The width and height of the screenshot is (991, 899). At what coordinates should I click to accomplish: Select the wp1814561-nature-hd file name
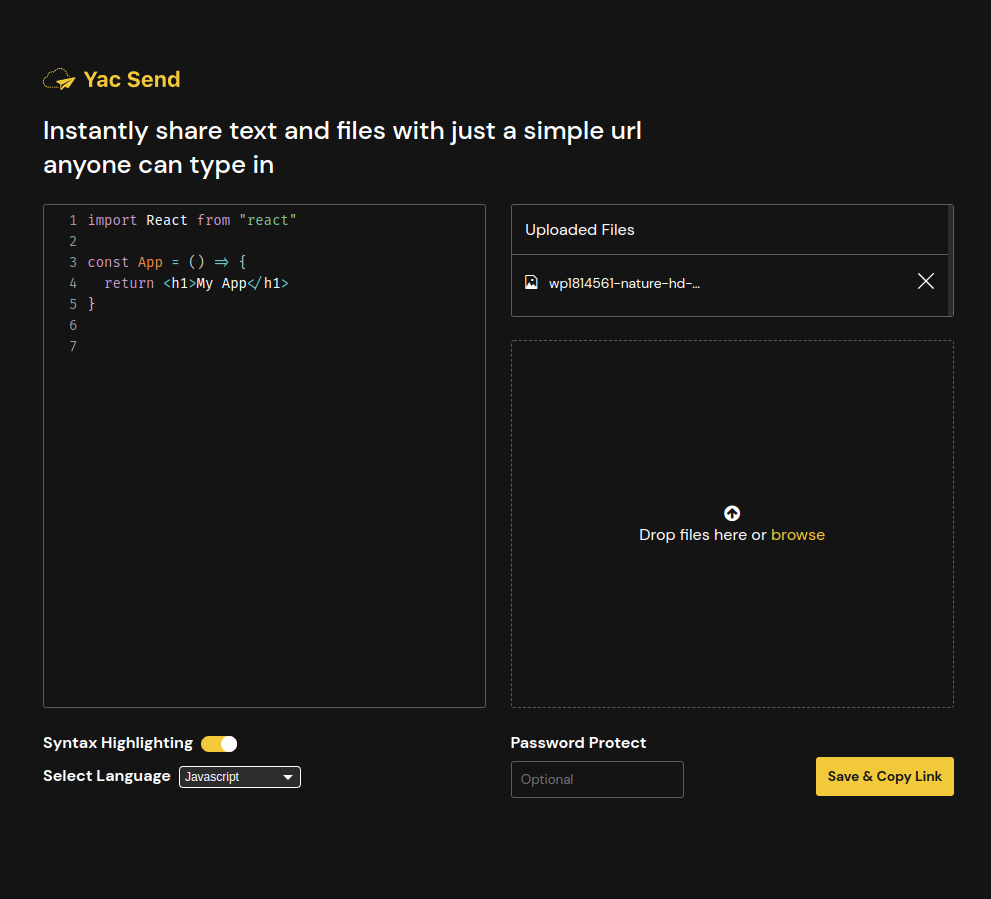[624, 283]
